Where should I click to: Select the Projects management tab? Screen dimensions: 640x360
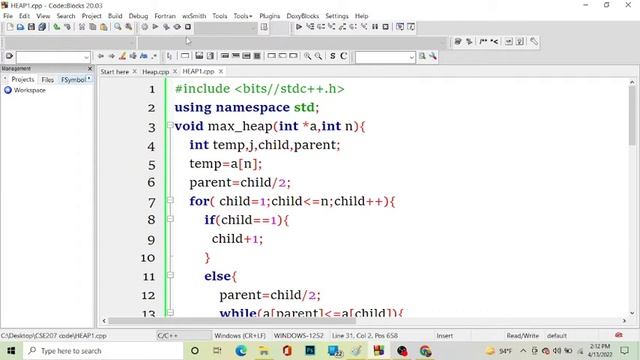tap(22, 79)
